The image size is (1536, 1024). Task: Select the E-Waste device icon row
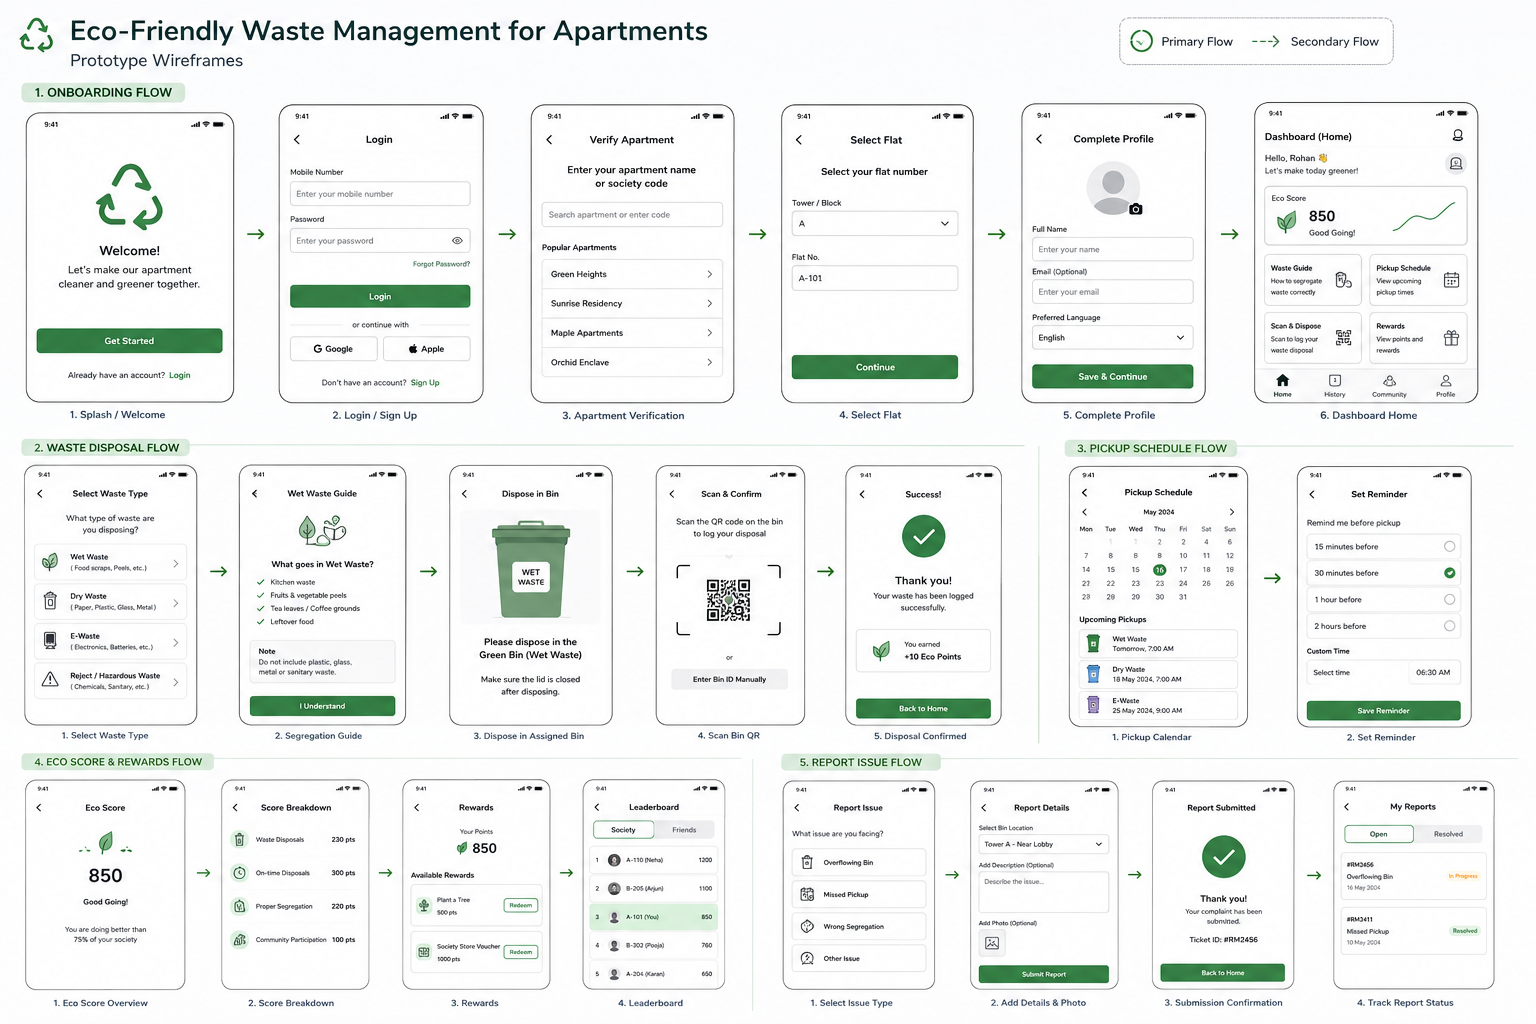coord(111,641)
